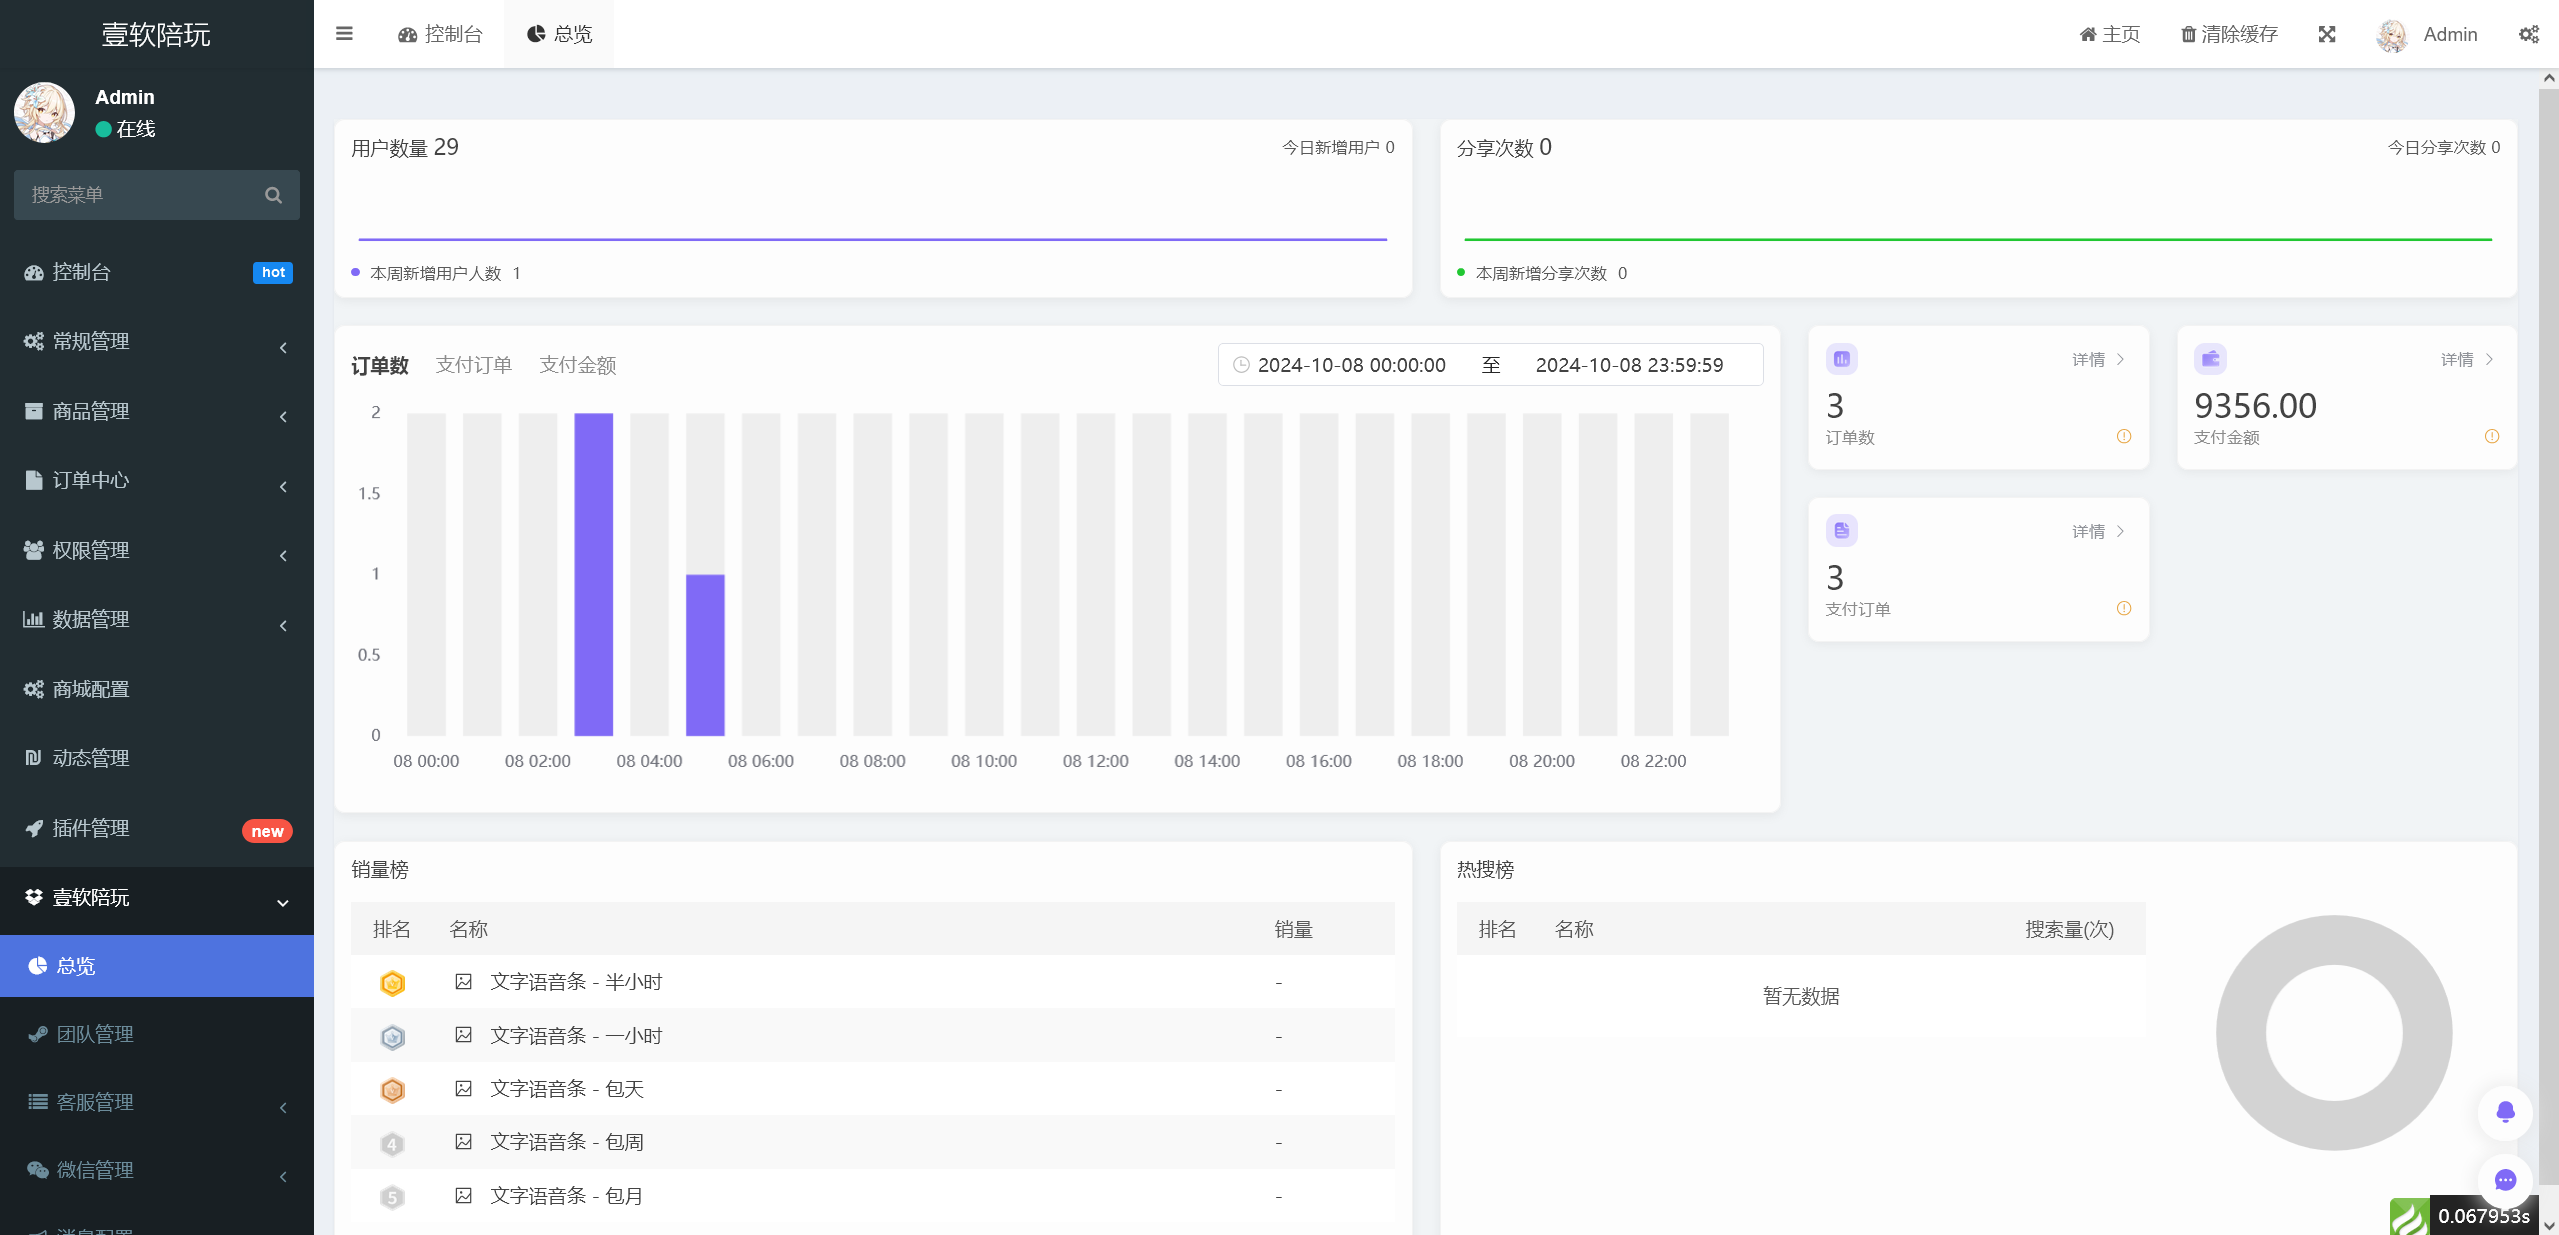Expand the 常规管理 sidebar menu

[156, 342]
